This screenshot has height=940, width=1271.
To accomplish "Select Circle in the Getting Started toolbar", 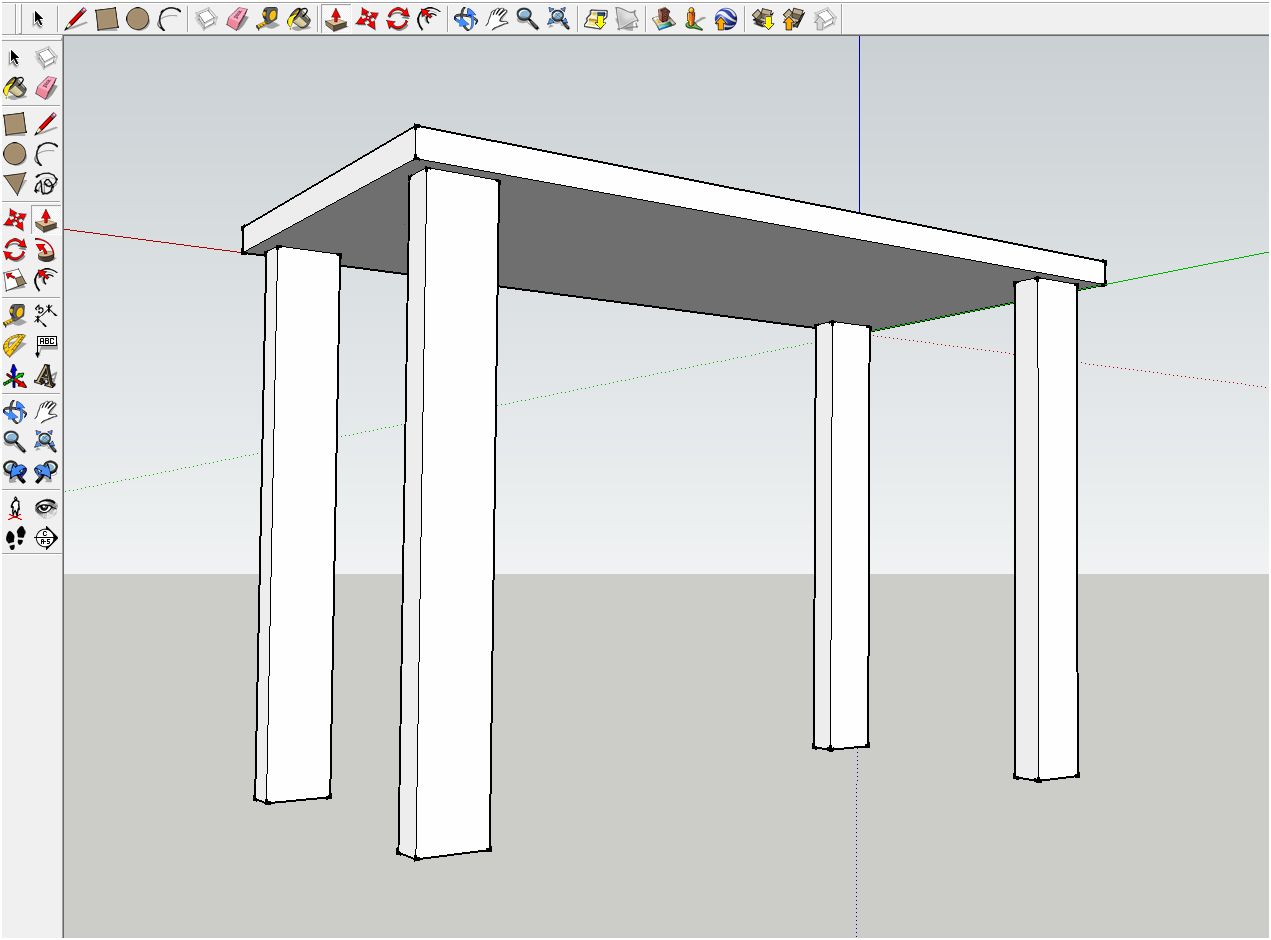I will click(138, 19).
